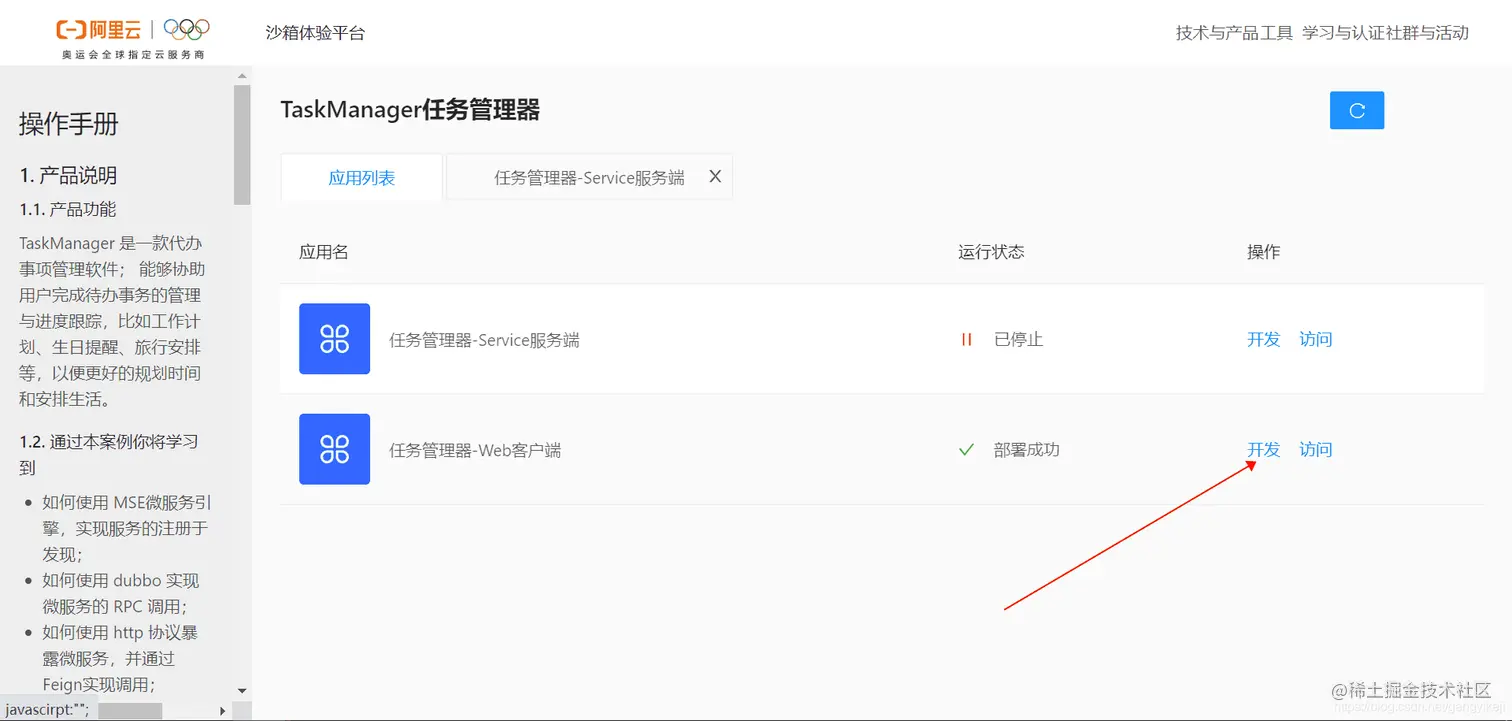Image resolution: width=1512 pixels, height=721 pixels.
Task: Click the manual scrollbar's down arrow
Action: tap(242, 690)
